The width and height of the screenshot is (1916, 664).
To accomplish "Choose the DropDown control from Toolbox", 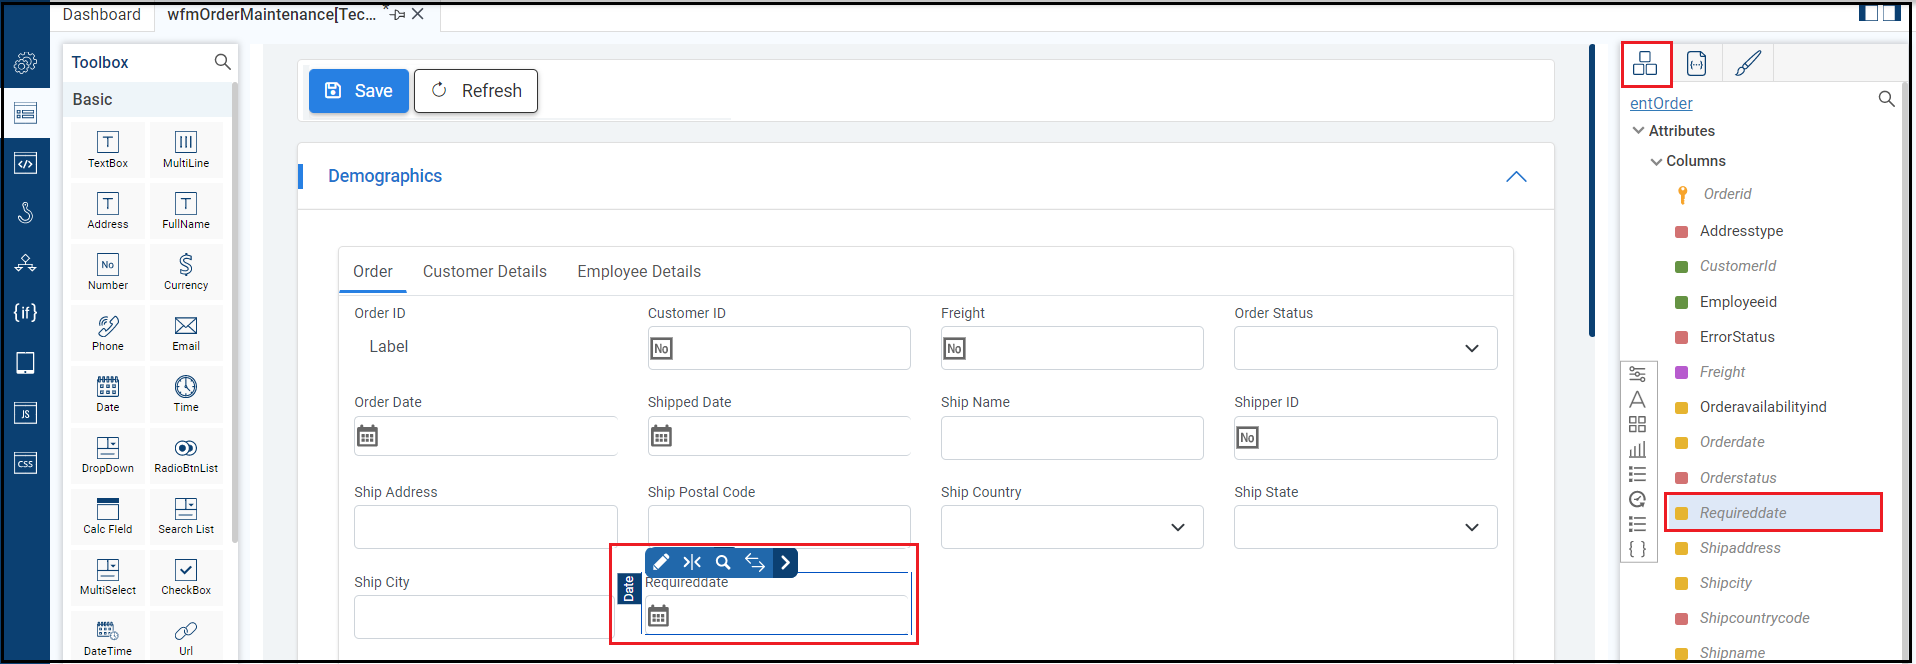I will pyautogui.click(x=107, y=454).
